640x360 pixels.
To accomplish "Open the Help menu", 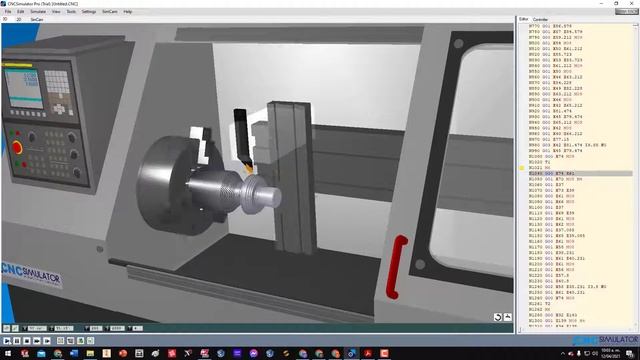I will pos(127,12).
